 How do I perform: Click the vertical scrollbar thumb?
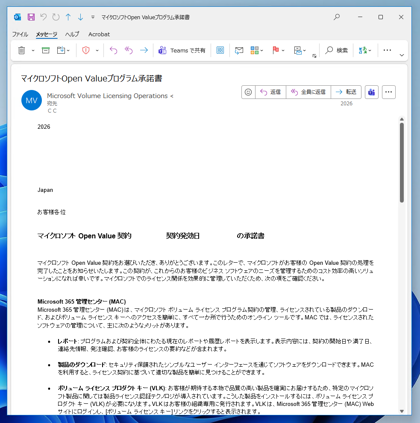402,163
